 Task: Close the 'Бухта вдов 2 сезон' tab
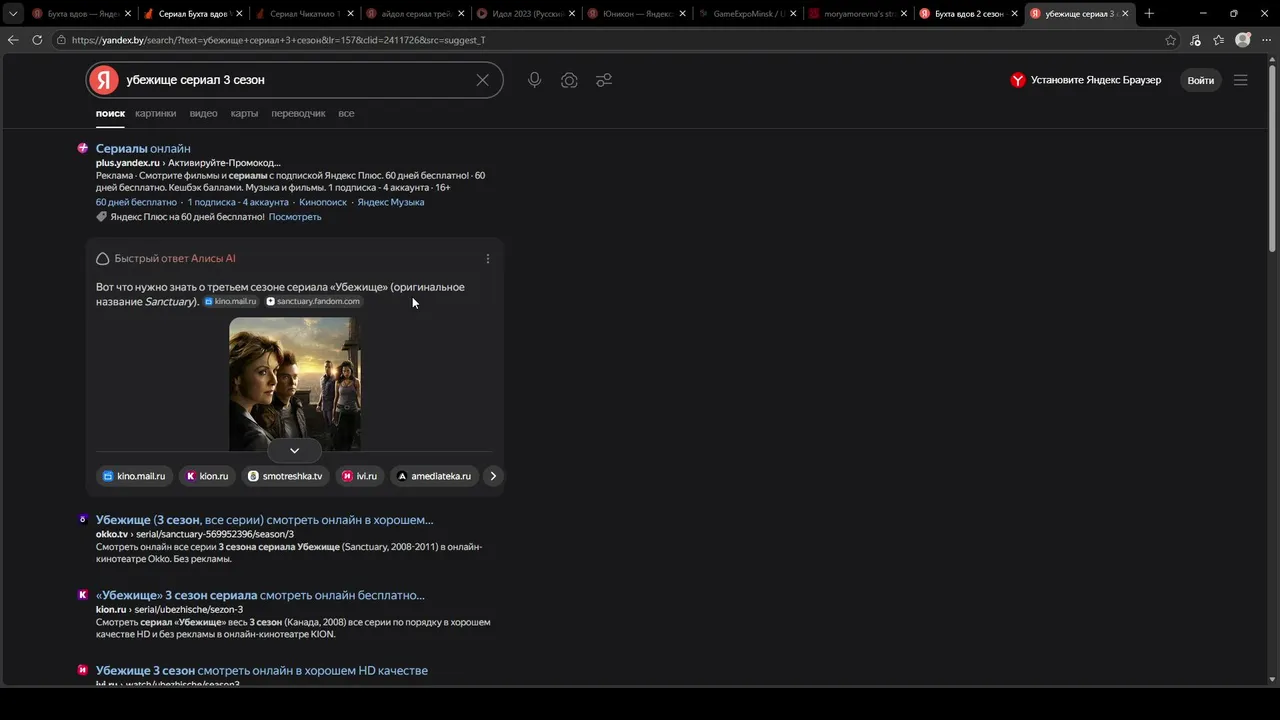tap(1015, 14)
